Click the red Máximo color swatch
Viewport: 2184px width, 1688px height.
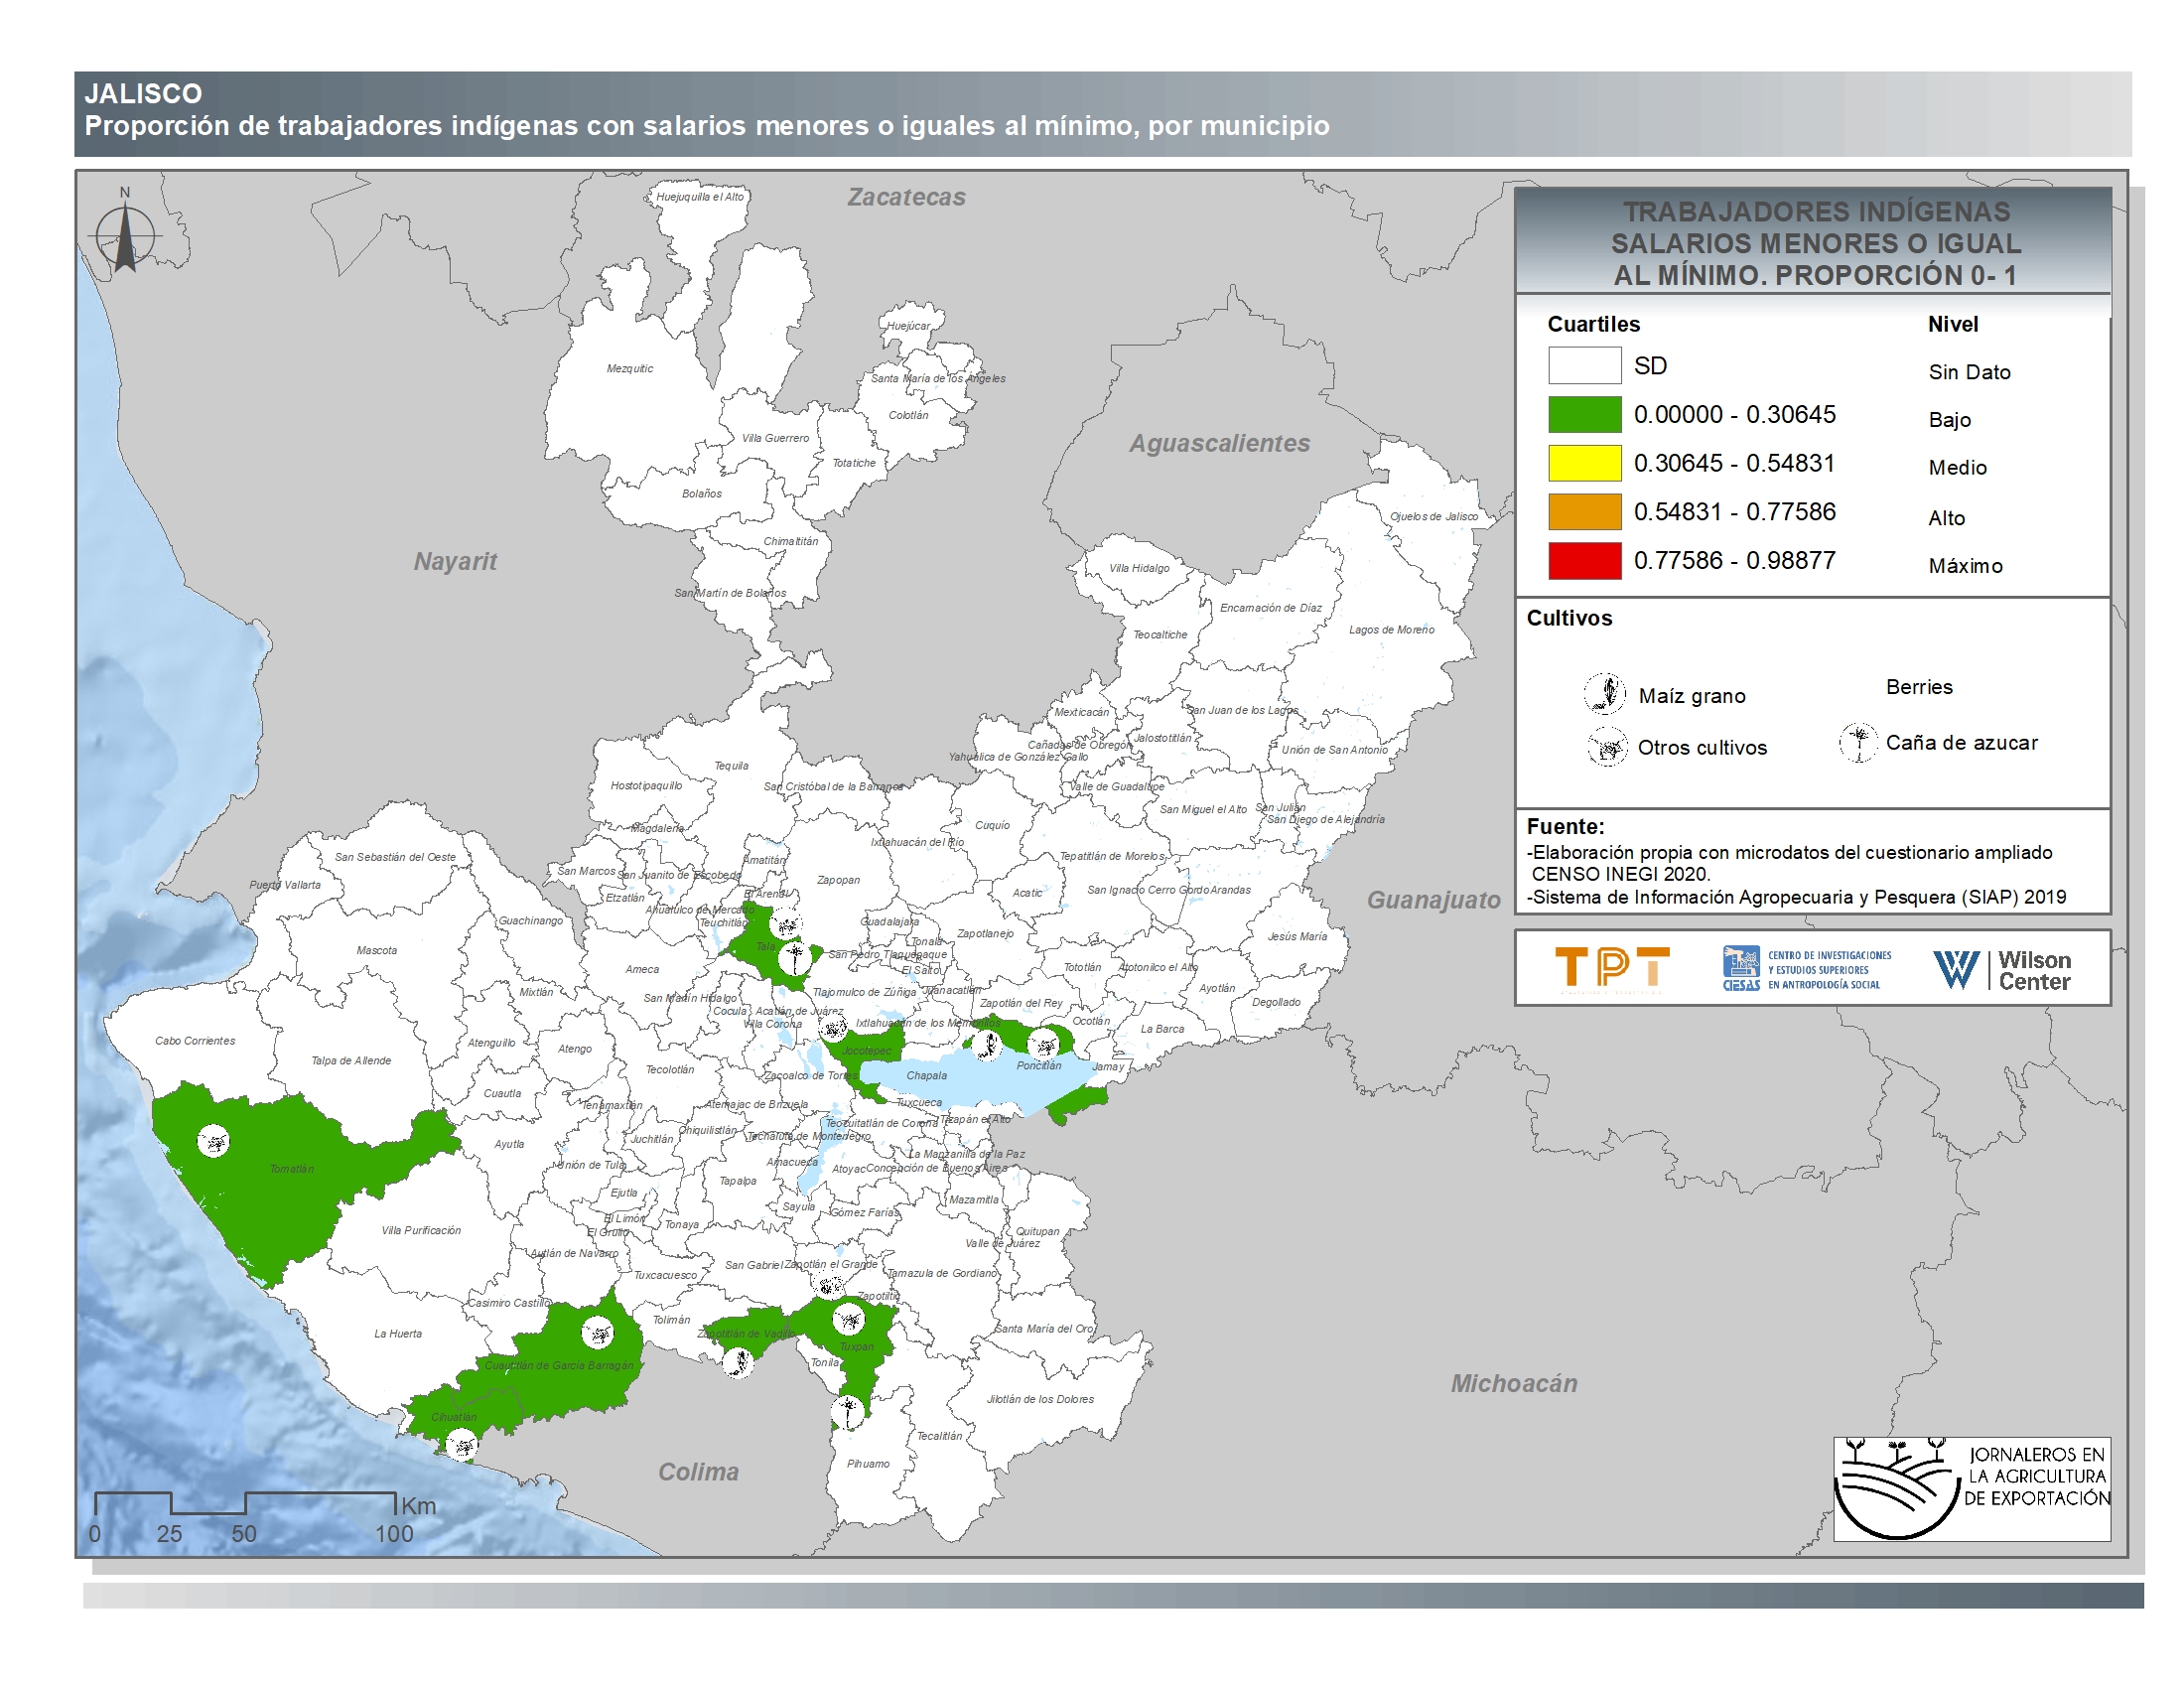coord(1584,560)
